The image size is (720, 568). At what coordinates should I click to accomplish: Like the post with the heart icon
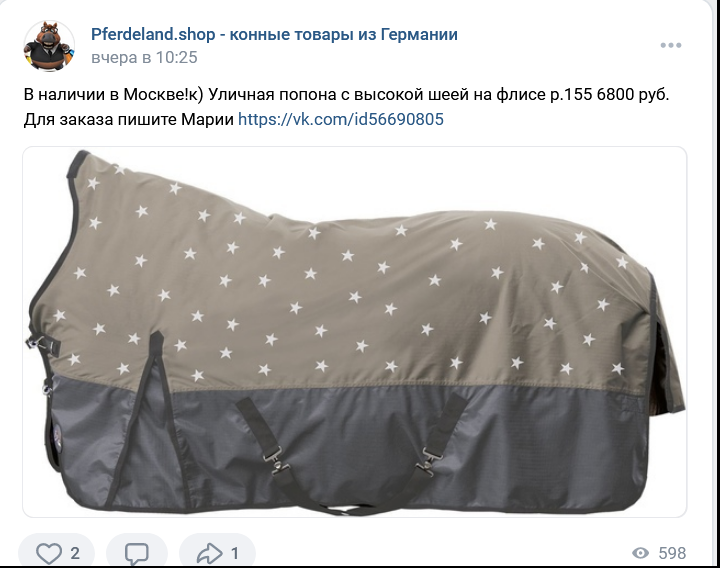(49, 553)
